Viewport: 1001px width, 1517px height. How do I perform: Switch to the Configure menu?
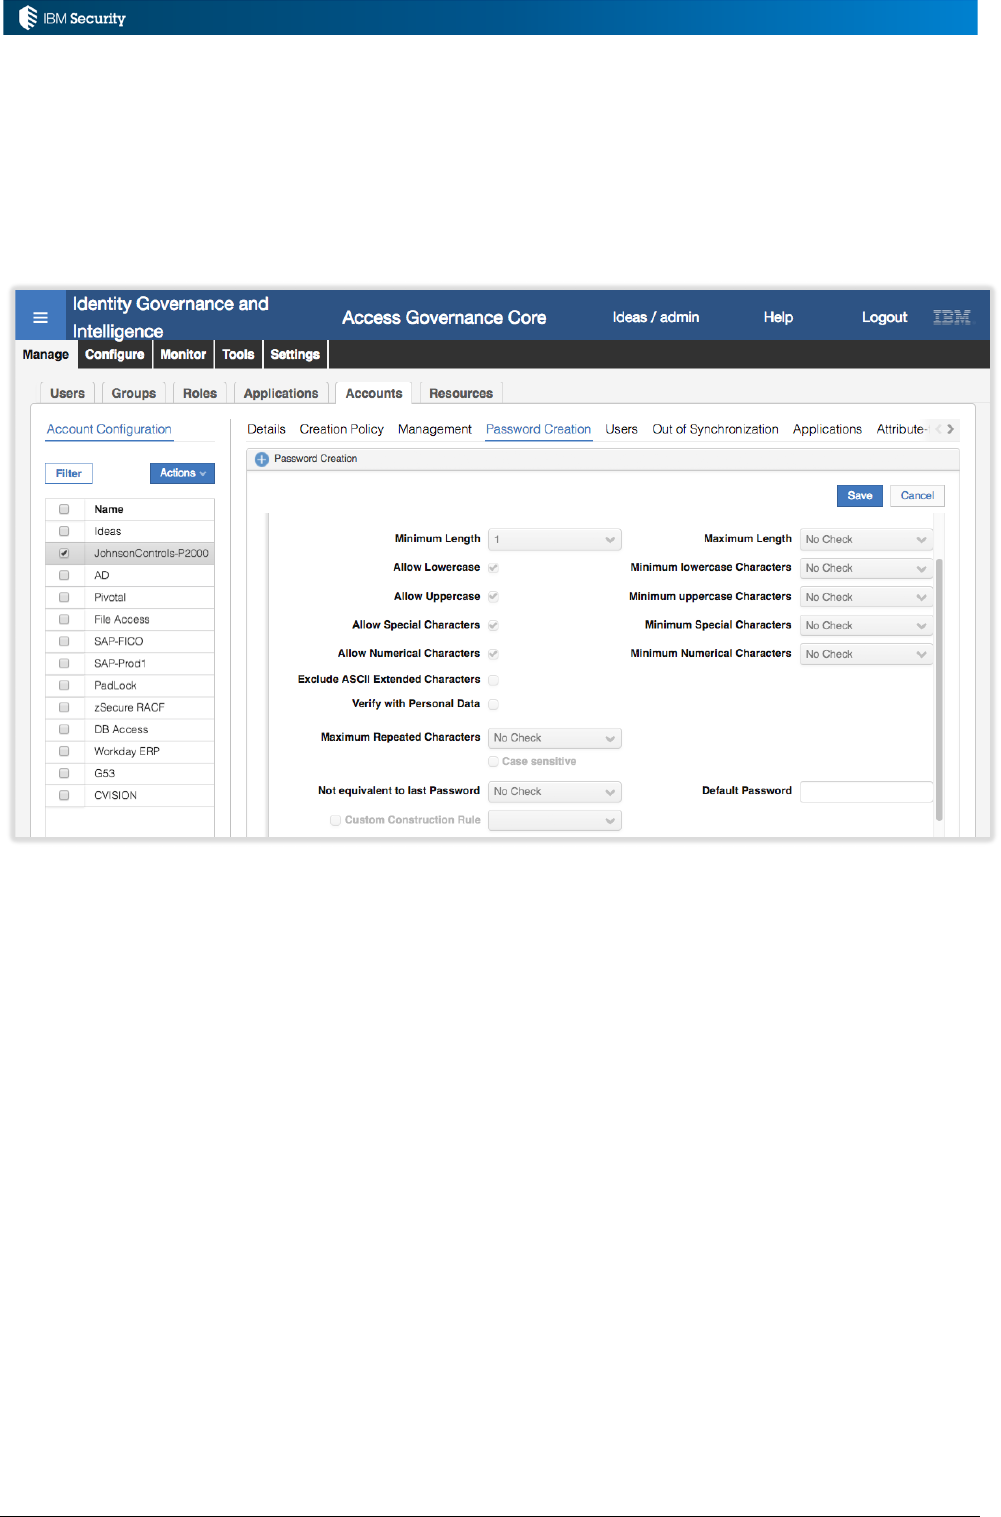(114, 354)
